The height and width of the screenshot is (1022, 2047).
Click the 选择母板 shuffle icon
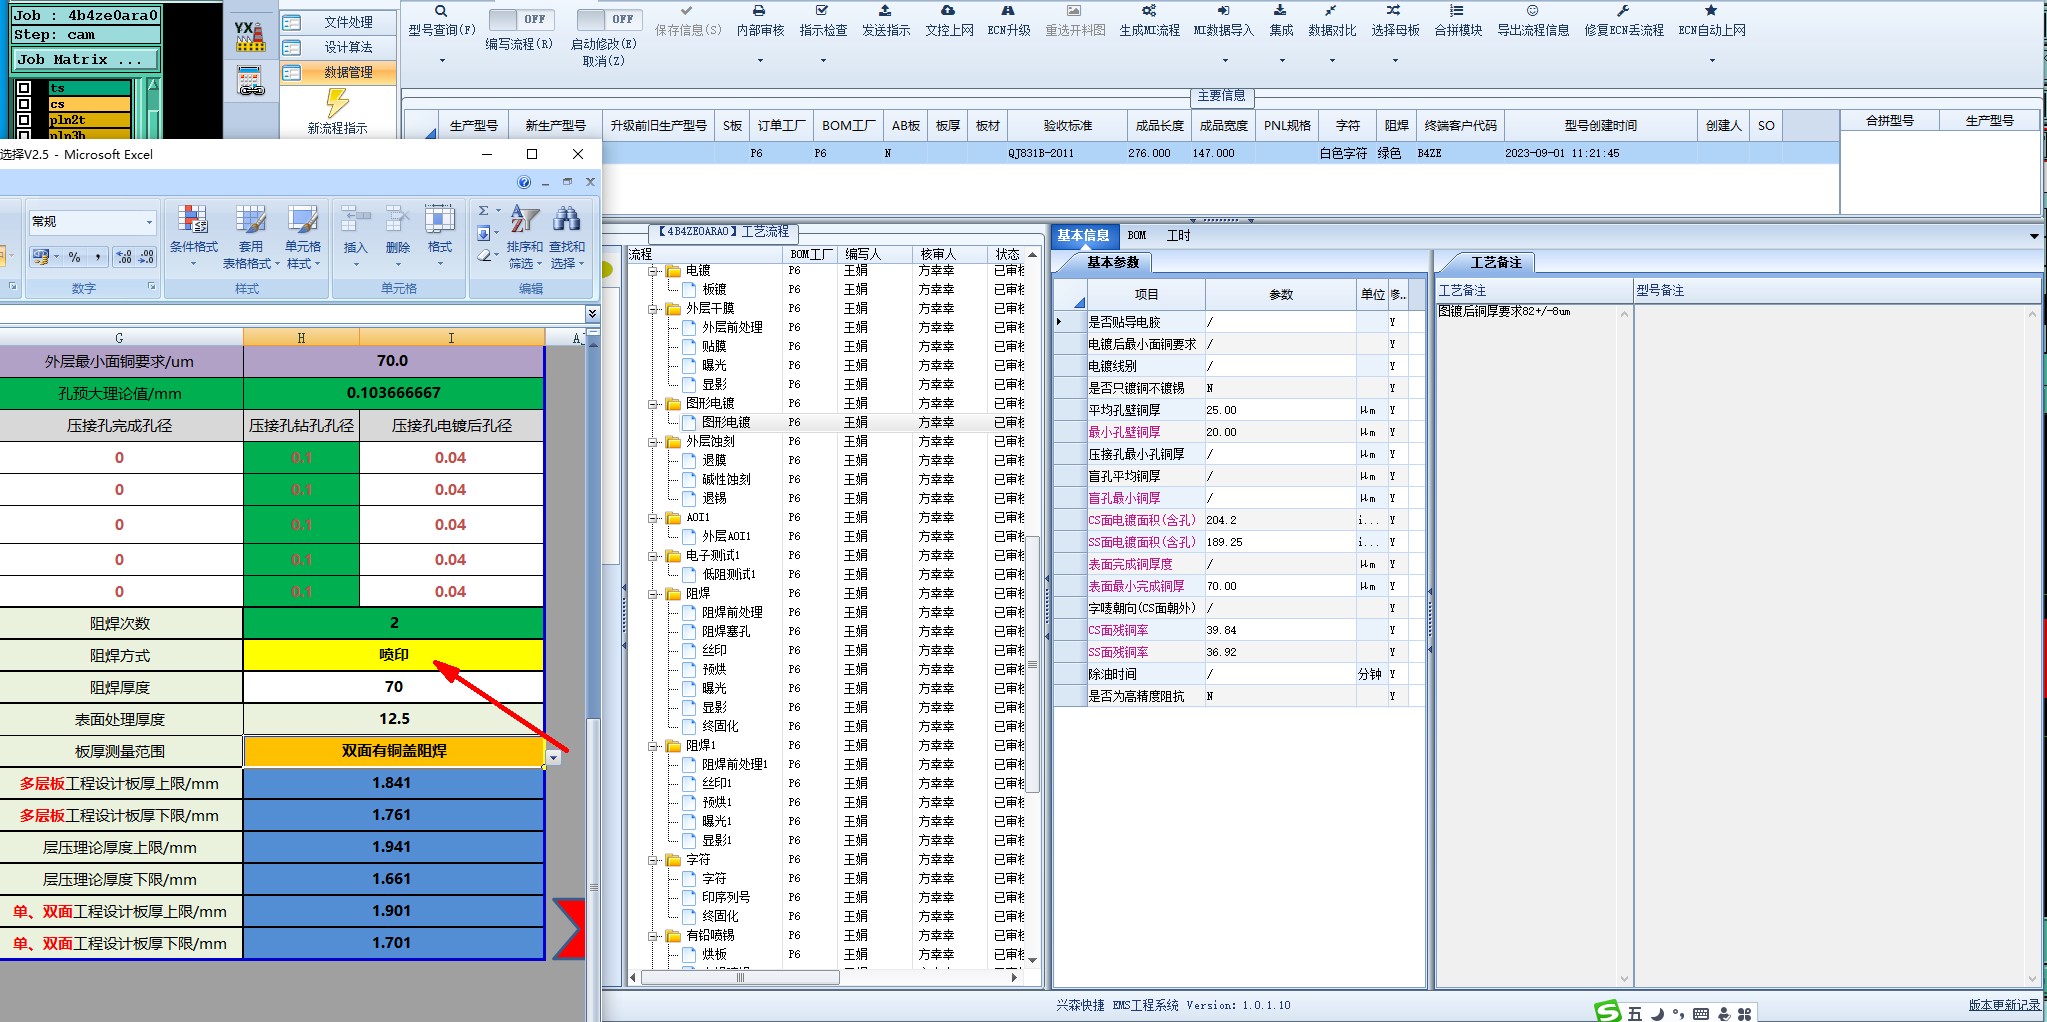(1394, 11)
